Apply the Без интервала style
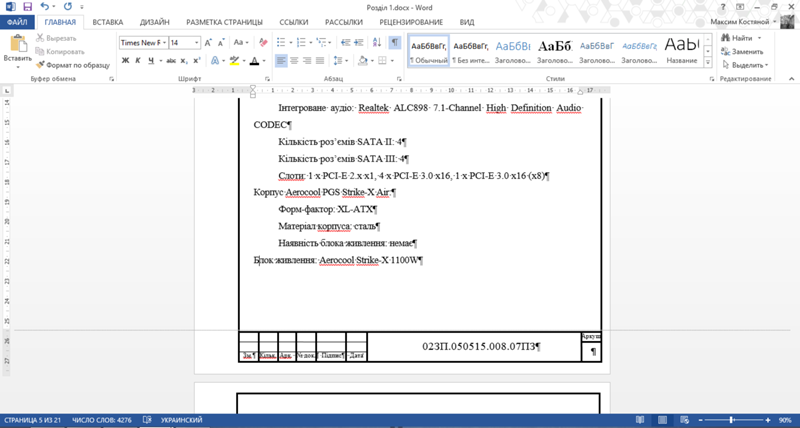 471,51
